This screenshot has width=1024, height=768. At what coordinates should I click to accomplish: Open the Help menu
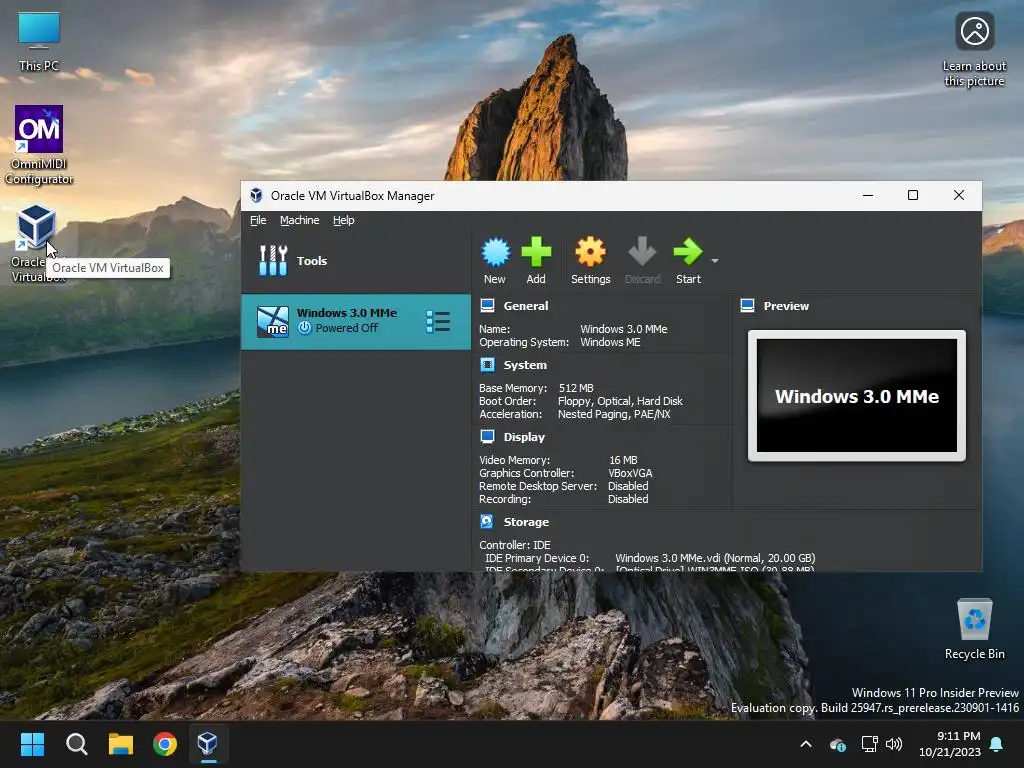tap(344, 220)
